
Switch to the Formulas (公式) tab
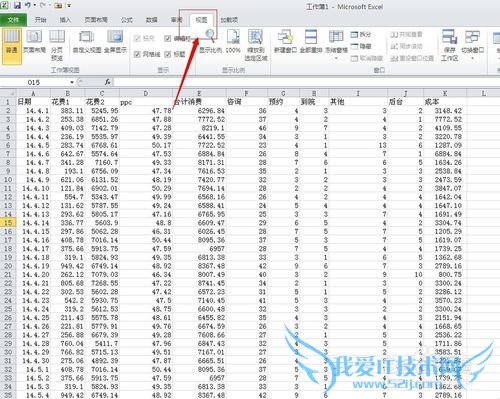click(x=126, y=20)
